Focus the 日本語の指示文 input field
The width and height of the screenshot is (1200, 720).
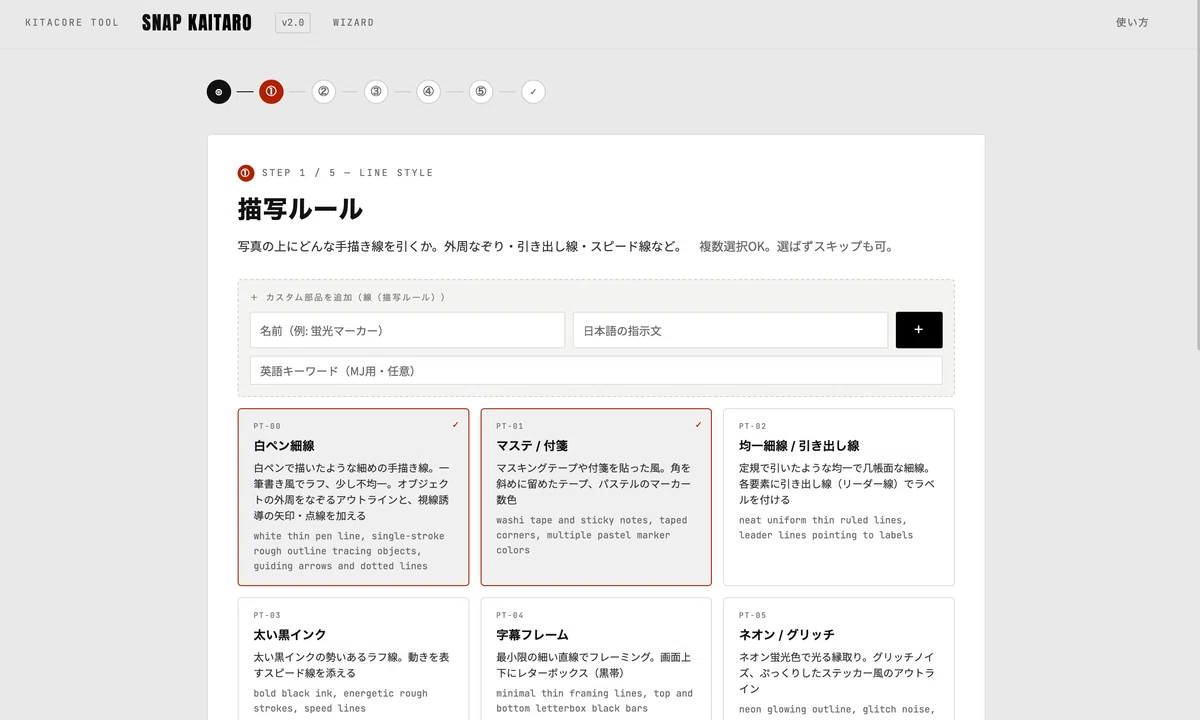[730, 330]
